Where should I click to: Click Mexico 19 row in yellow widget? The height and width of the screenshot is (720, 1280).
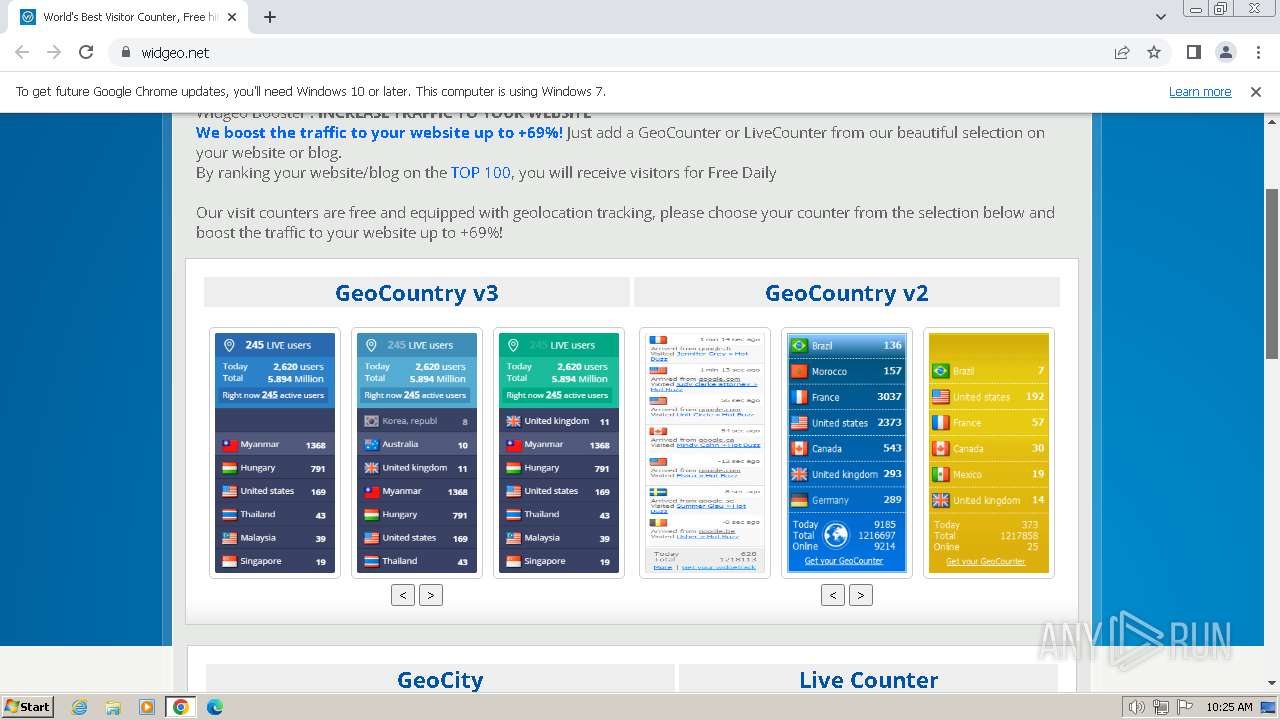(x=989, y=474)
